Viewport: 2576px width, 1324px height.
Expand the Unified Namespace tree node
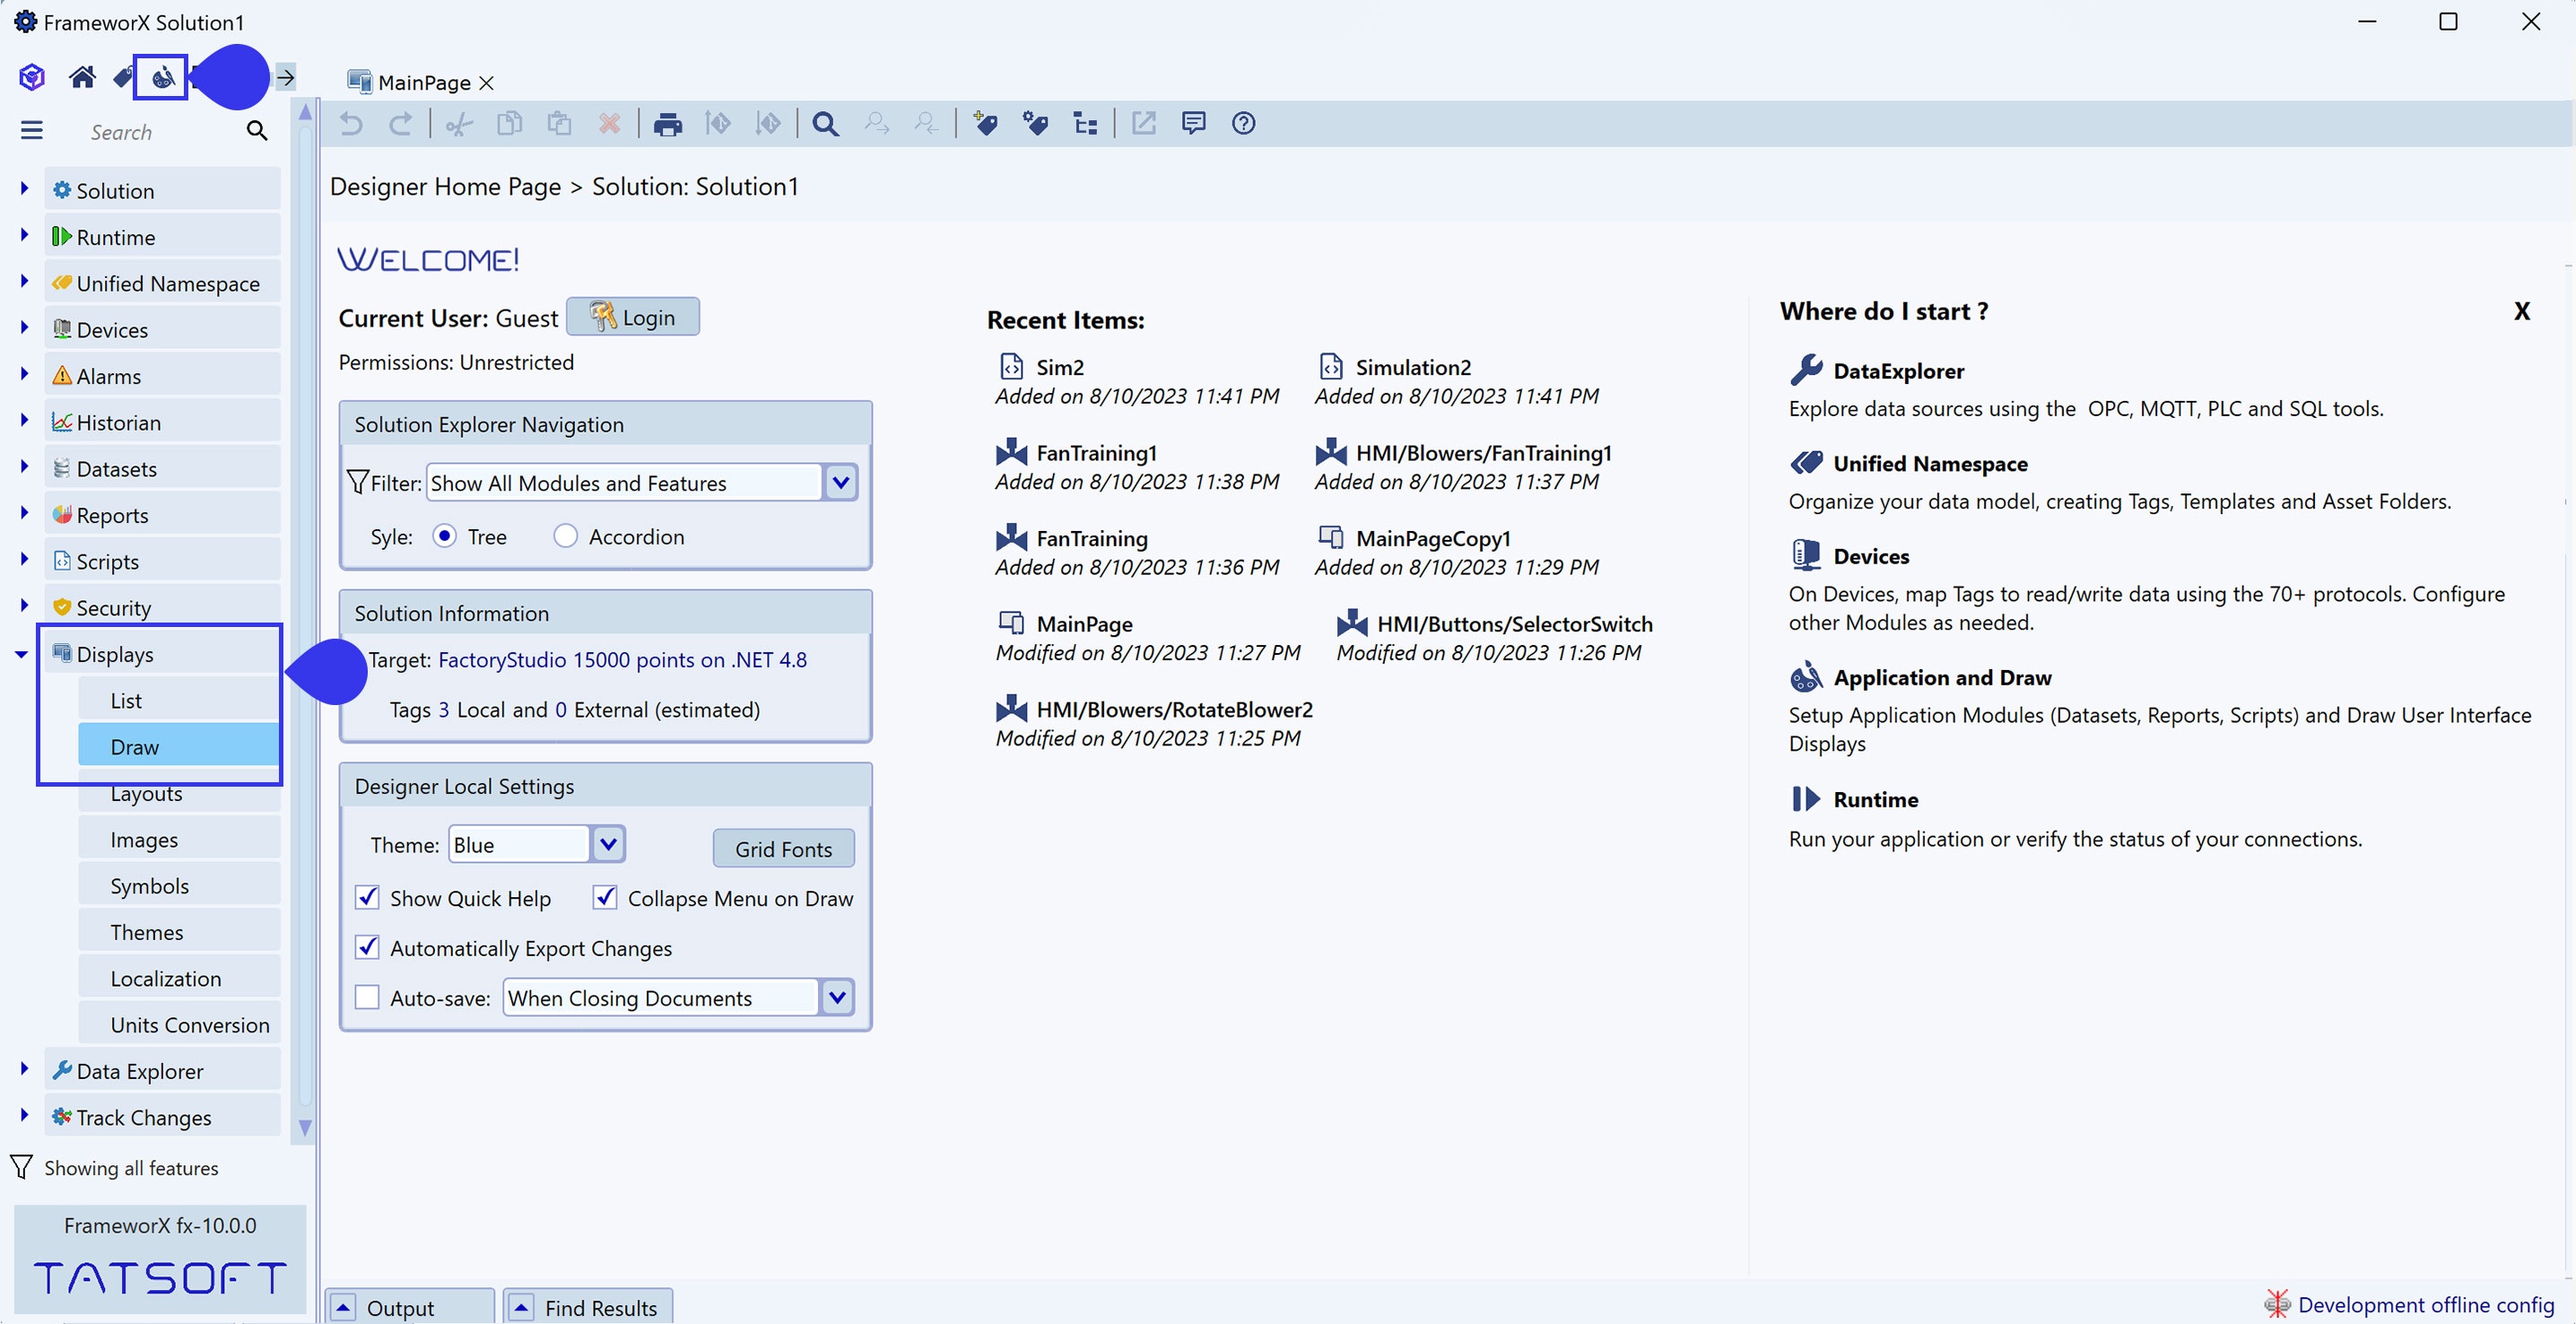click(x=24, y=282)
